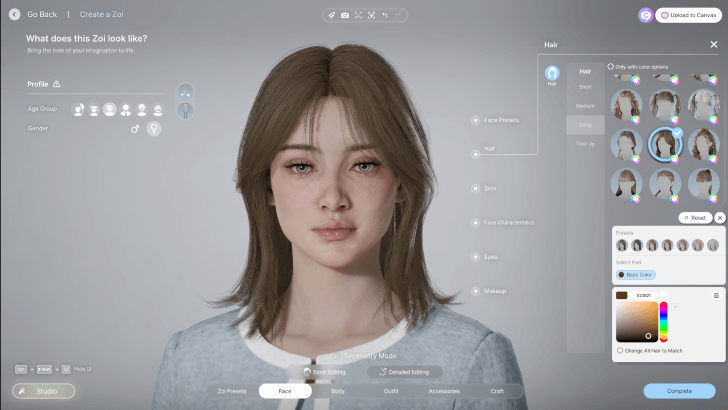Select the Hair category icon
This screenshot has height=410, width=728.
point(551,73)
